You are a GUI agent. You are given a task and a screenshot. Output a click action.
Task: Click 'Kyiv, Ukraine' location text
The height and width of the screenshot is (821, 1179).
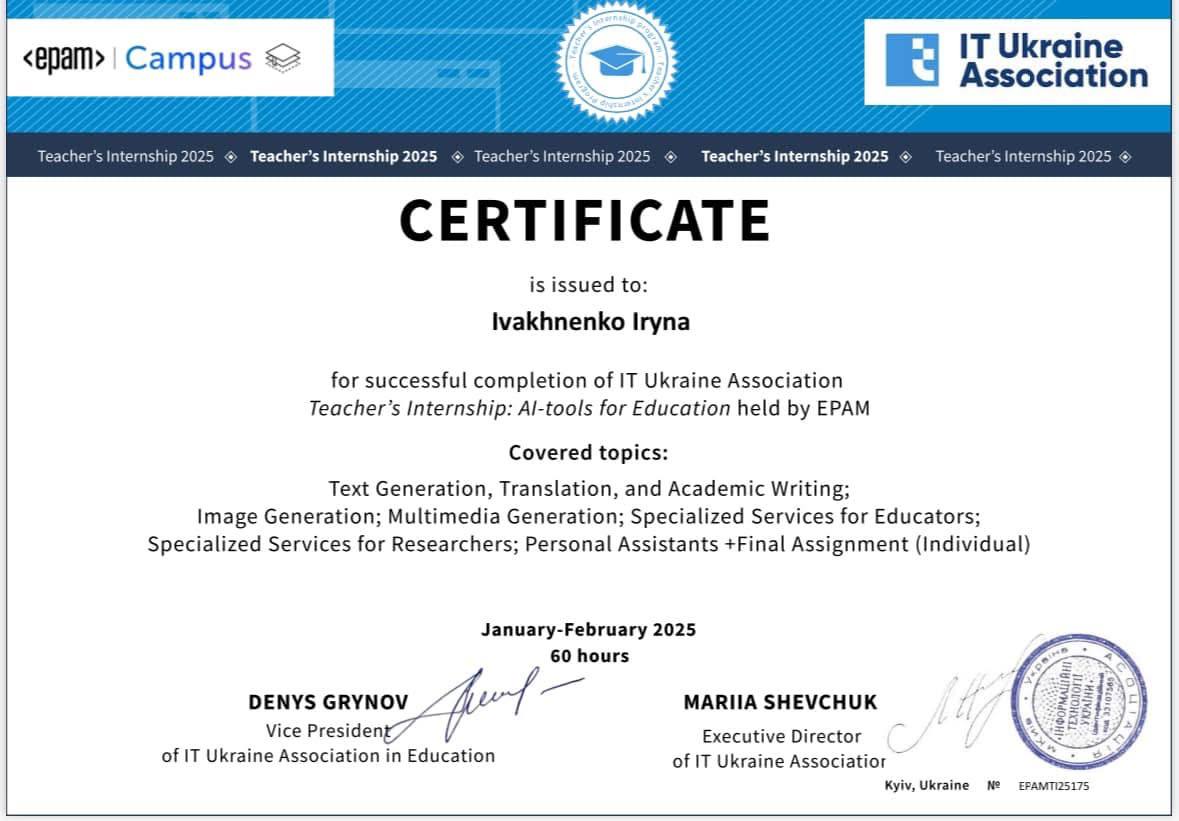(x=926, y=785)
